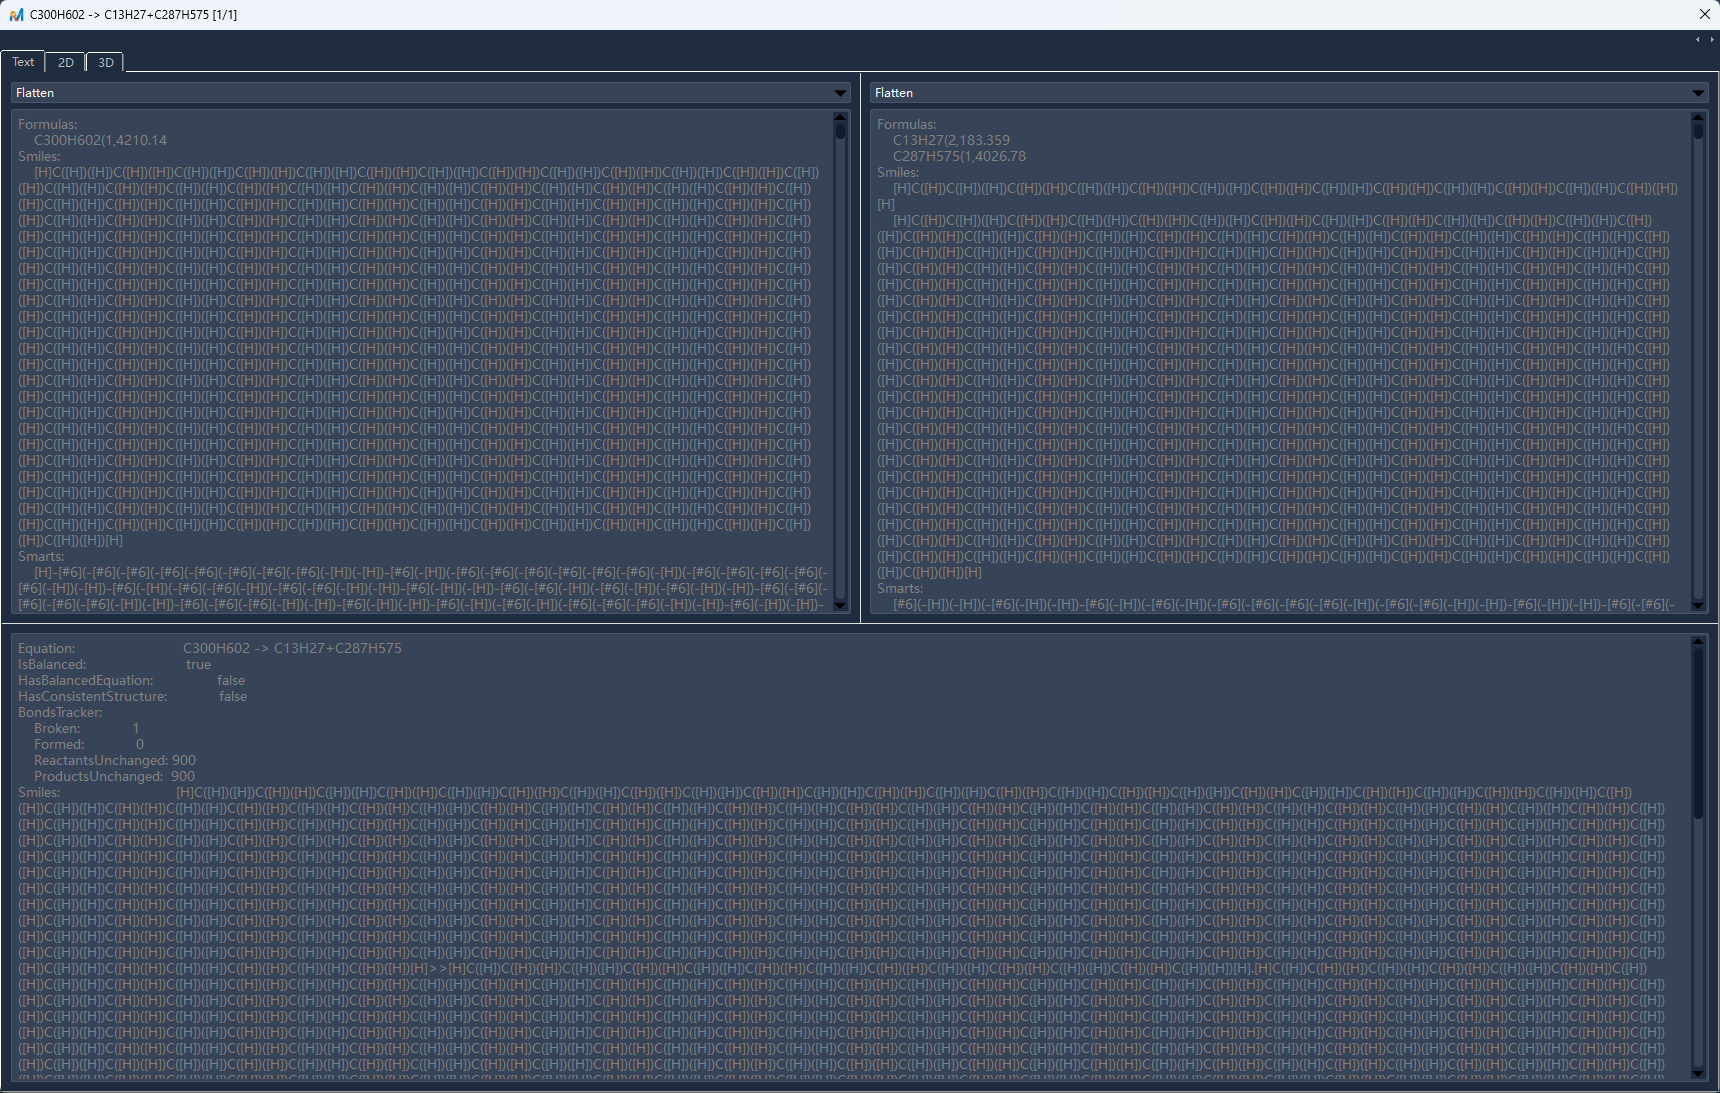Open the 3D tab
Screen dimensions: 1720x1093
[x=105, y=62]
